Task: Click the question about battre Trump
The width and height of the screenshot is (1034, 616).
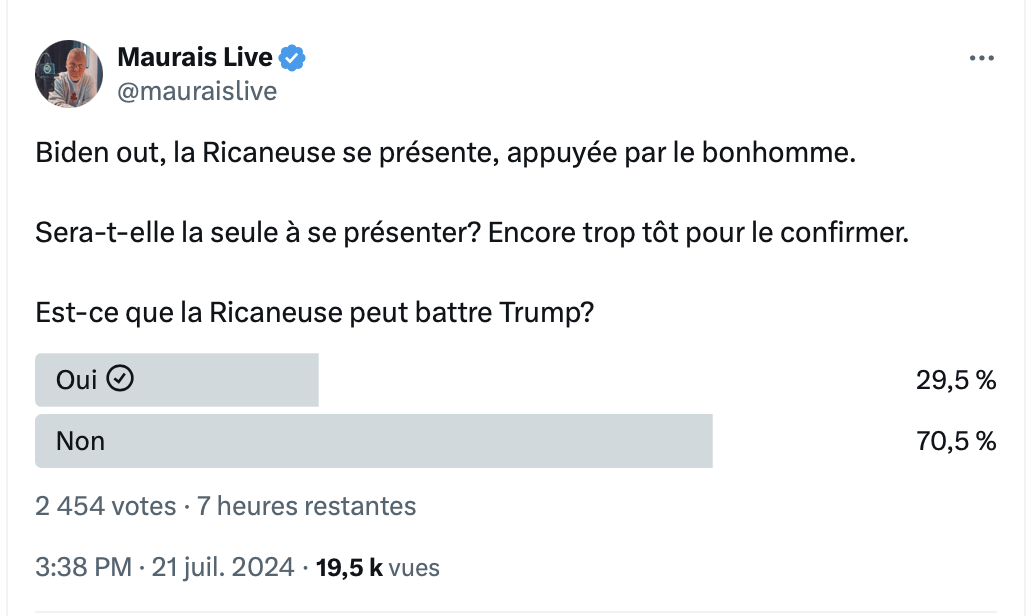Action: (x=315, y=313)
